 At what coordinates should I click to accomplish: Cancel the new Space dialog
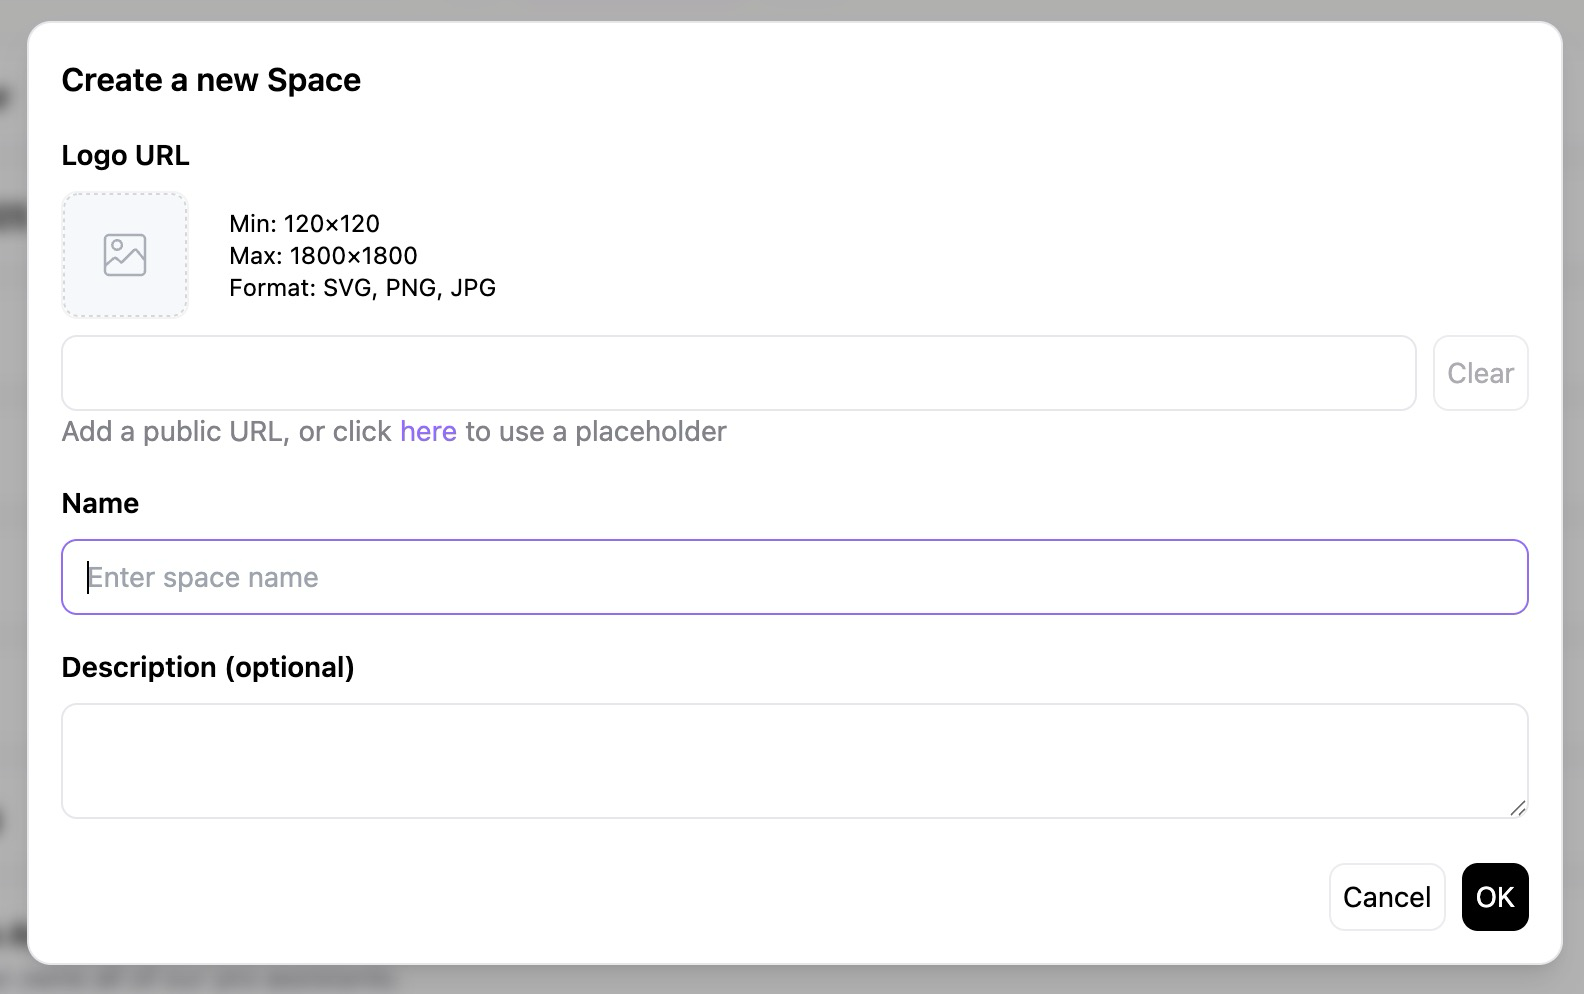click(x=1386, y=897)
